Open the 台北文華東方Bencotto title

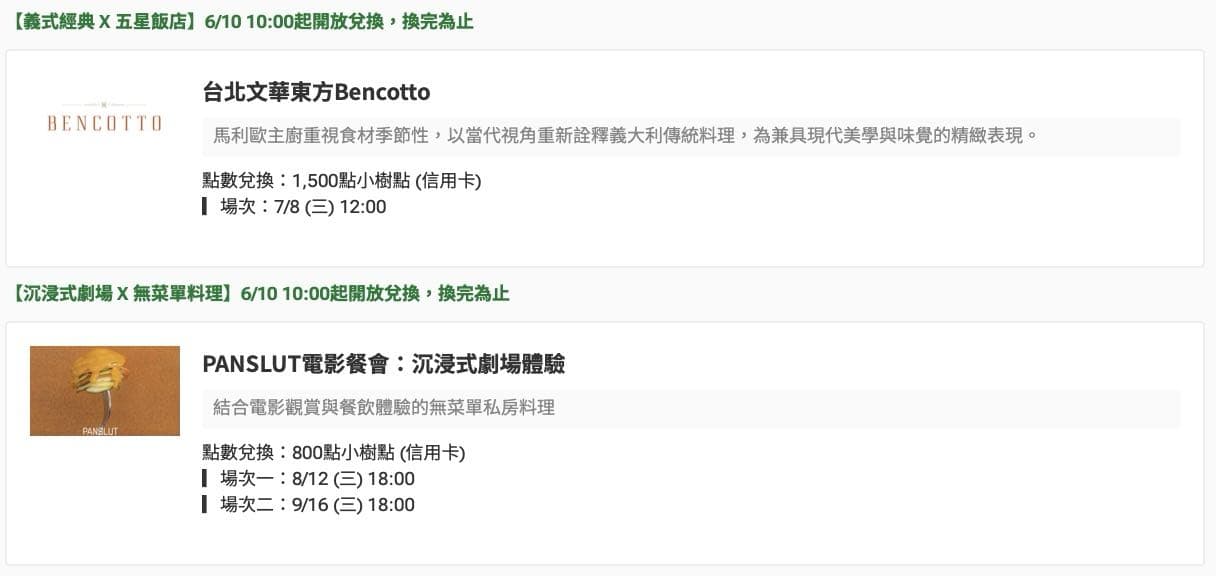click(316, 92)
